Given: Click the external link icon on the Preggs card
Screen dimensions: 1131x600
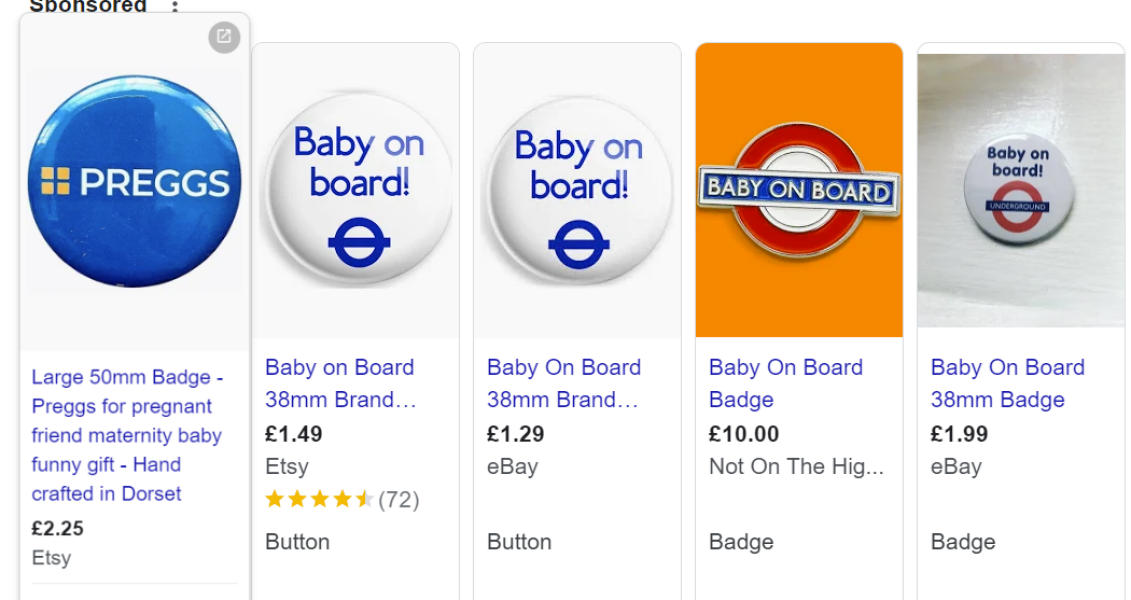Looking at the screenshot, I should tap(224, 38).
